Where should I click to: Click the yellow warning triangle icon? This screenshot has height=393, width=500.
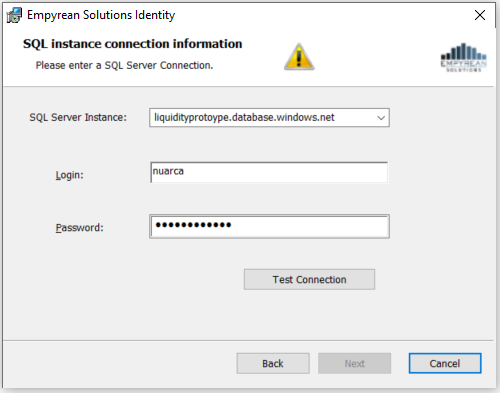[299, 57]
